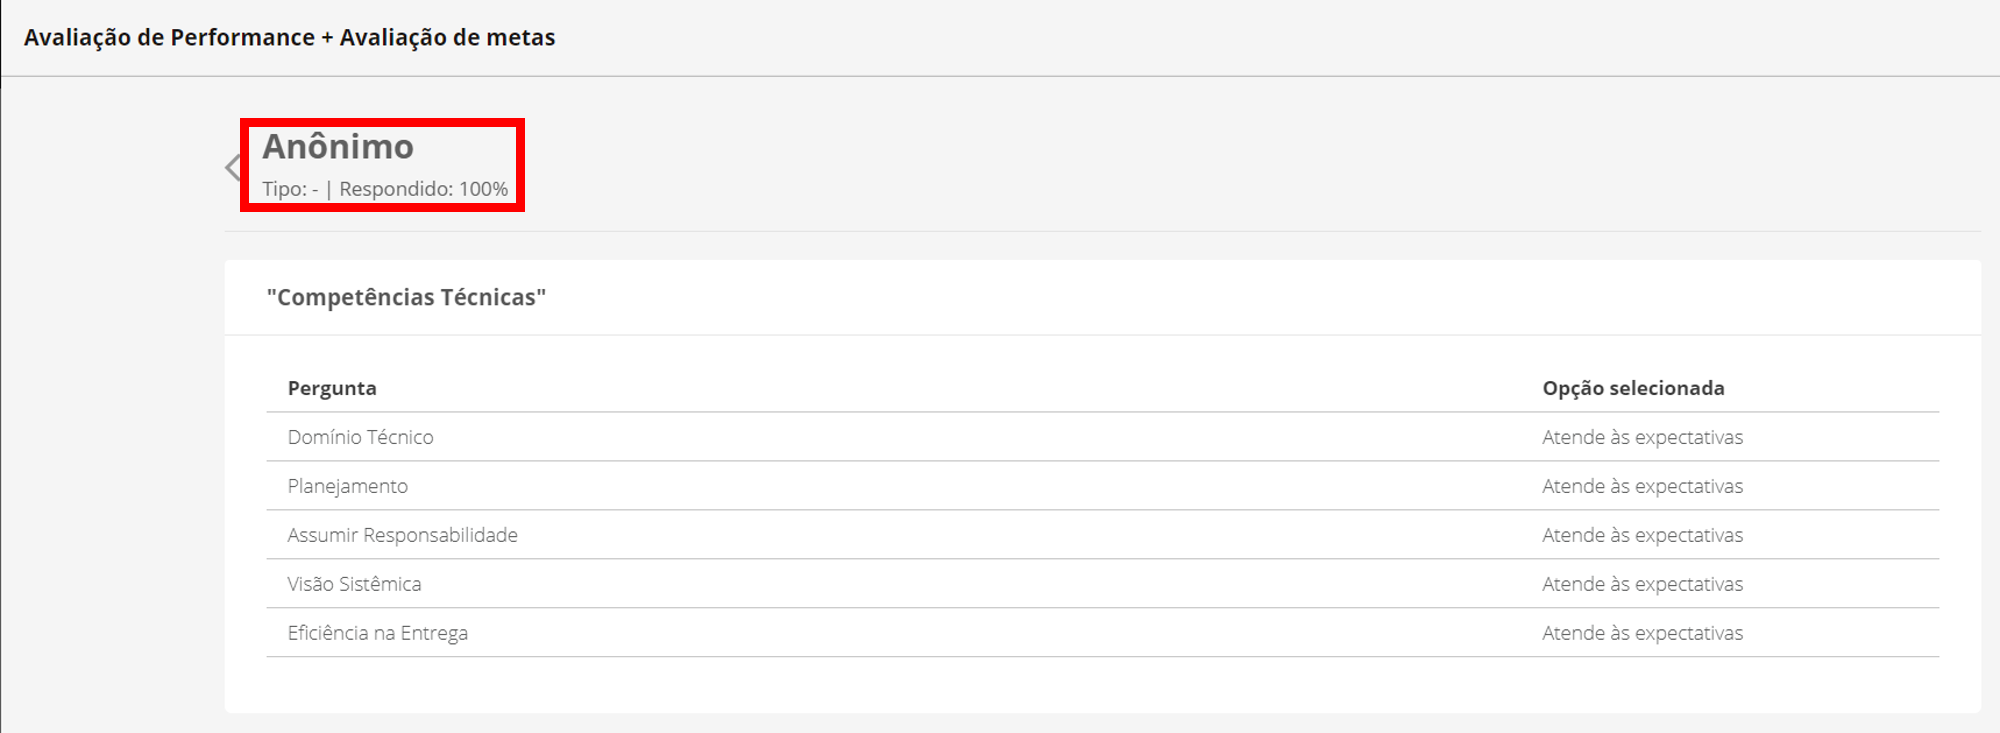2000x733 pixels.
Task: Click the Competências Técnicas section header
Action: (406, 298)
